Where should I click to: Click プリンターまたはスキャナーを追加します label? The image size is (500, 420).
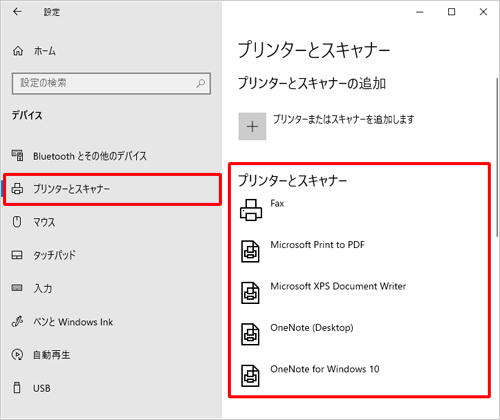[344, 119]
